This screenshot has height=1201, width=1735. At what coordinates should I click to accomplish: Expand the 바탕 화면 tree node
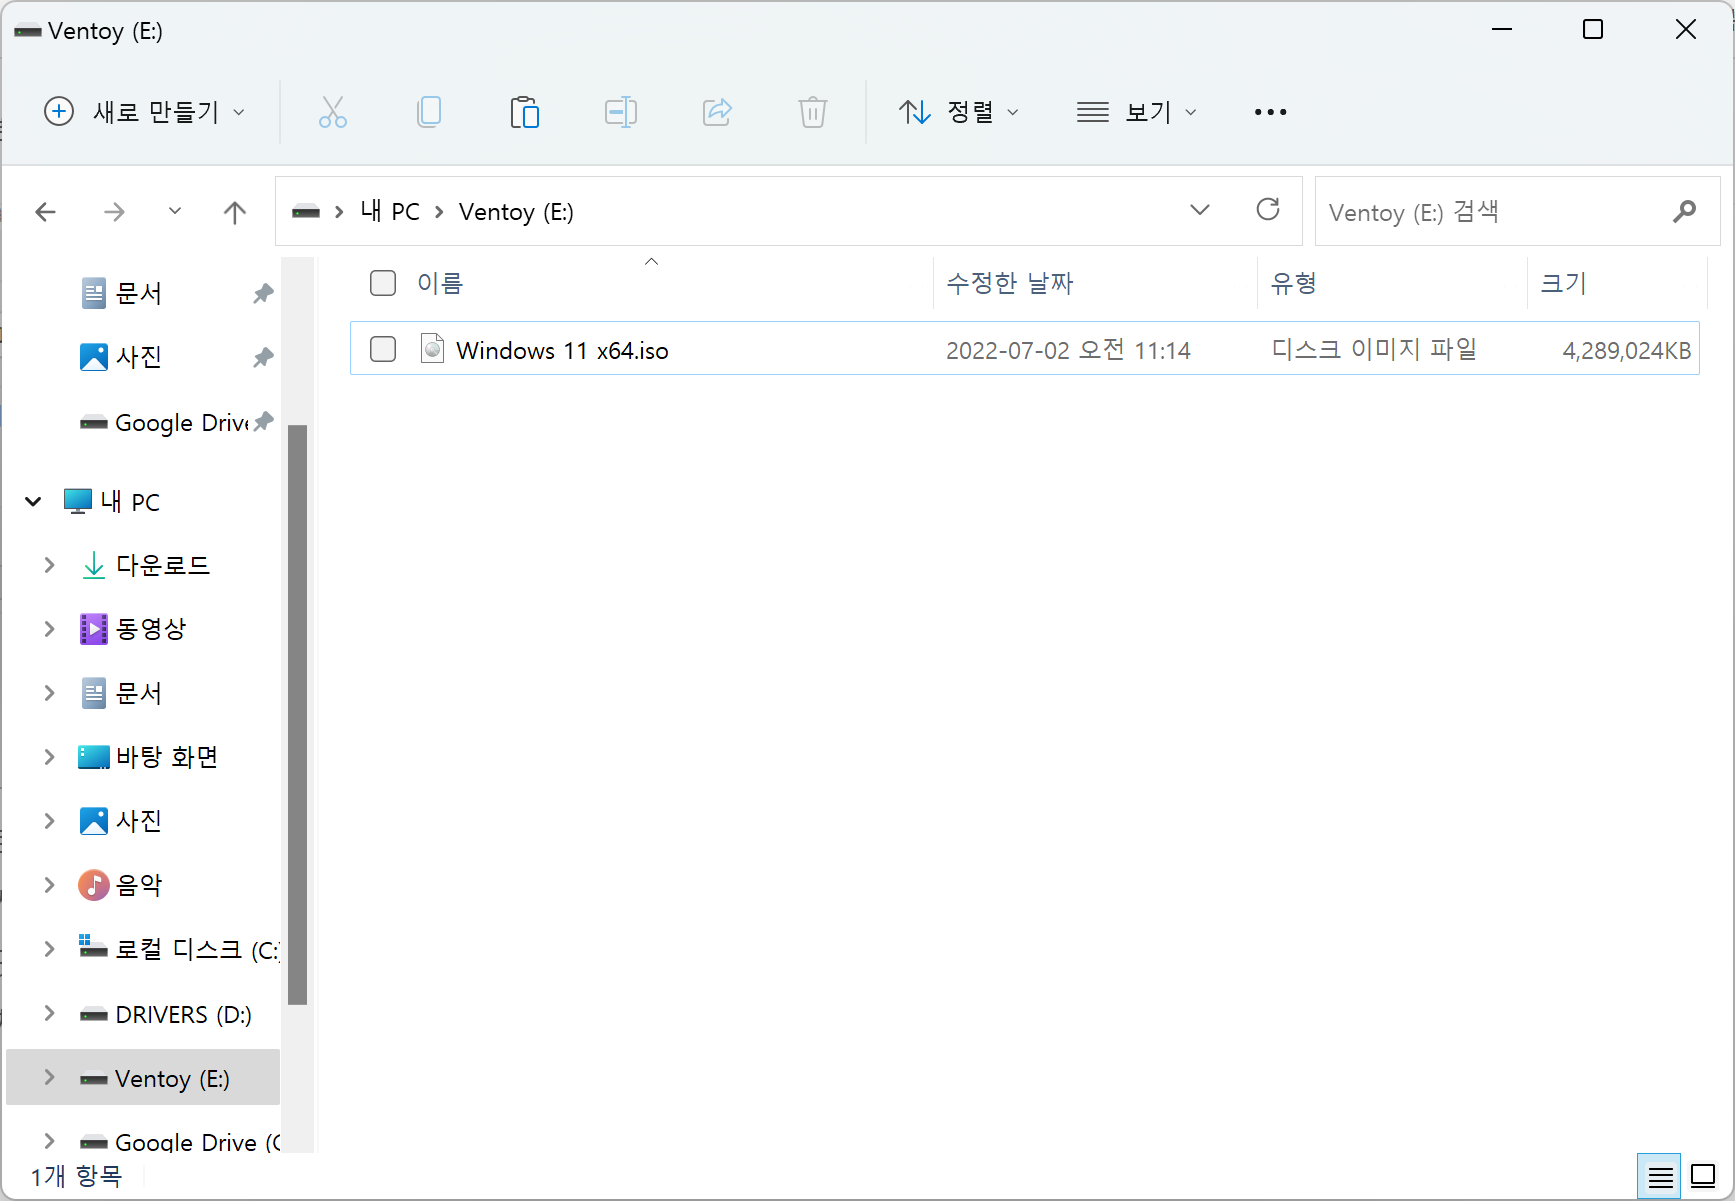coord(49,757)
